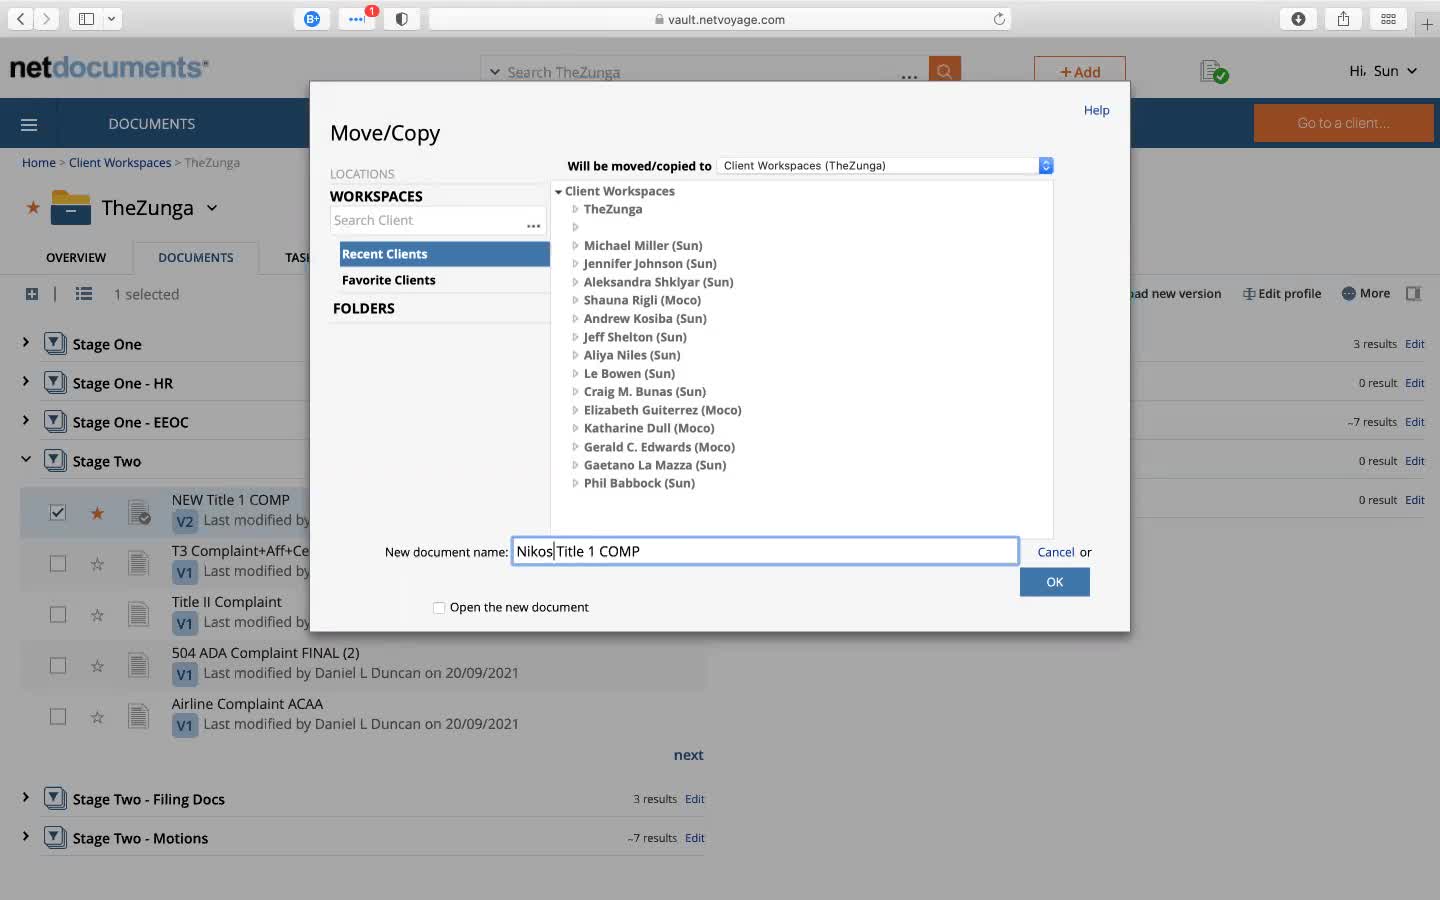Edit the Stage Two - Filing Docs filter

695,799
